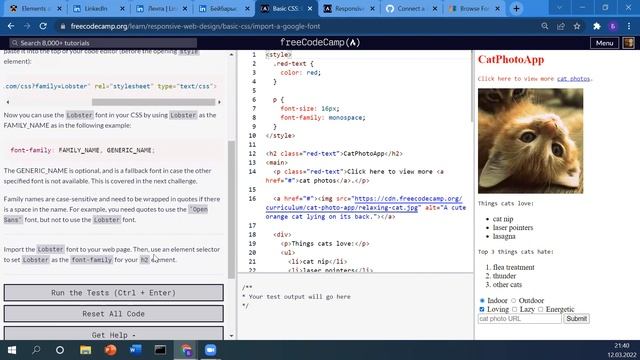Open PowerPoint from the taskbar
This screenshot has height=360, width=640.
(110, 350)
